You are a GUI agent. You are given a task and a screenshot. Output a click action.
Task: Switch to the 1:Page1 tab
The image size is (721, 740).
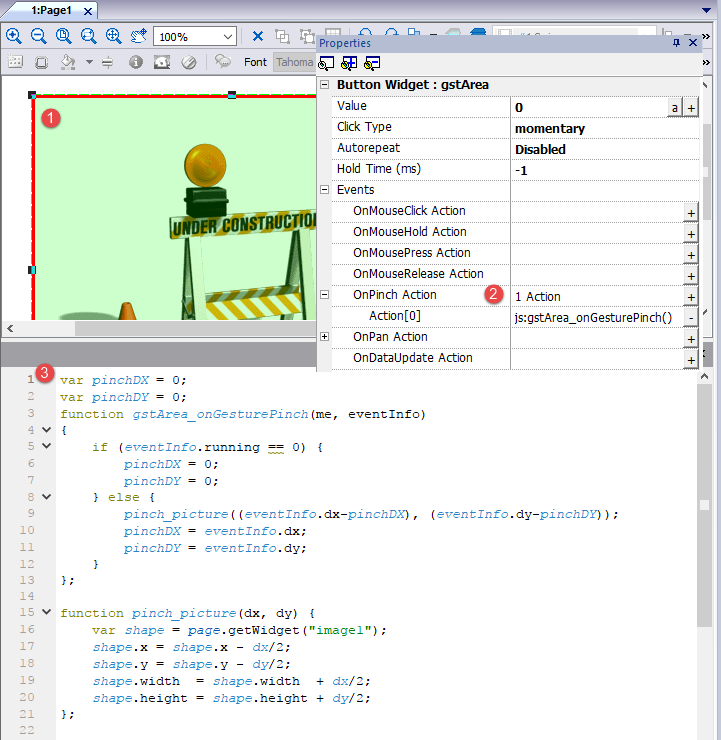(50, 10)
